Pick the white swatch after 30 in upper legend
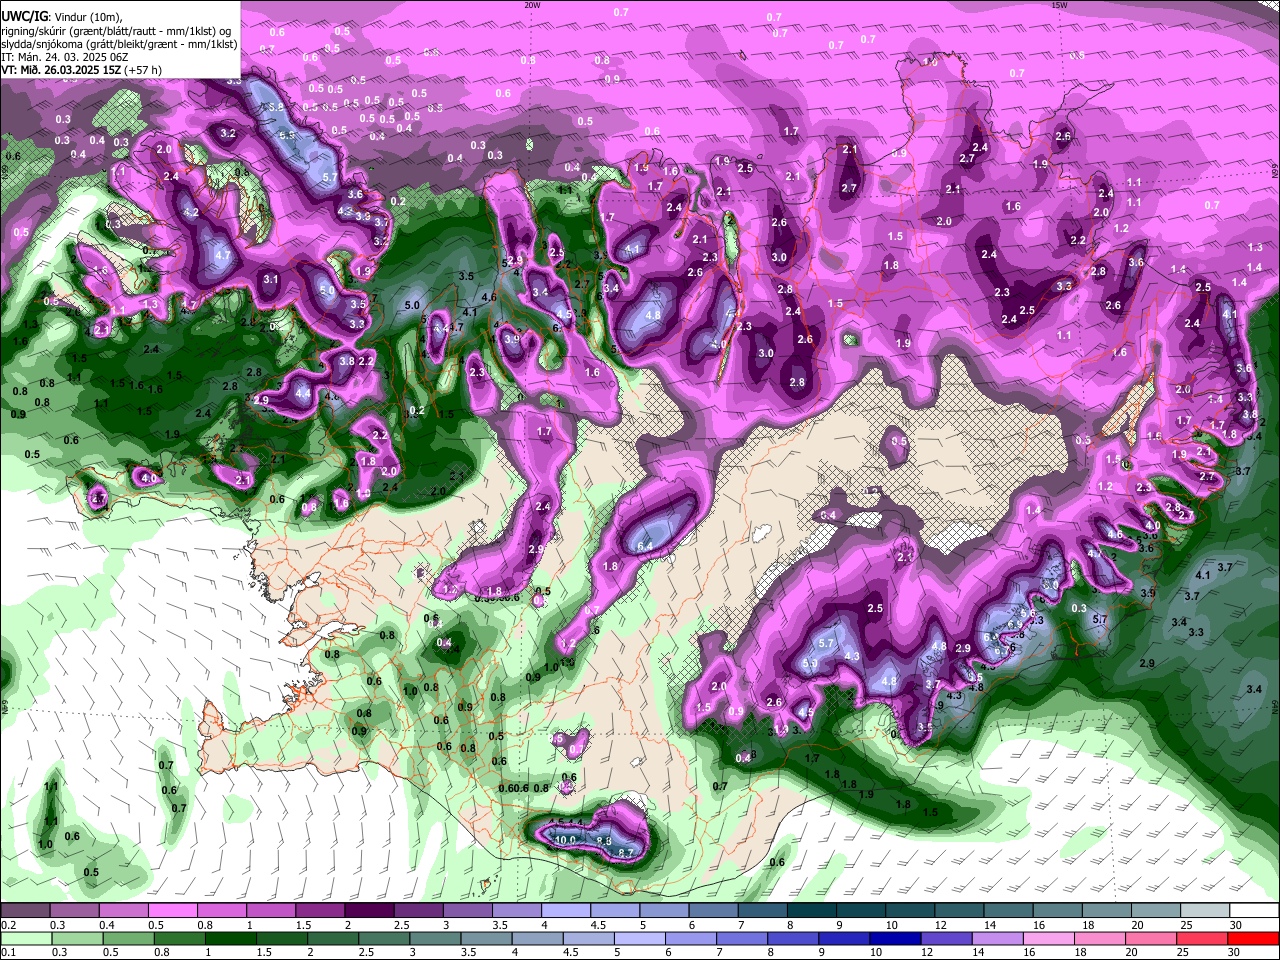This screenshot has width=1280, height=960. (x=1253, y=911)
